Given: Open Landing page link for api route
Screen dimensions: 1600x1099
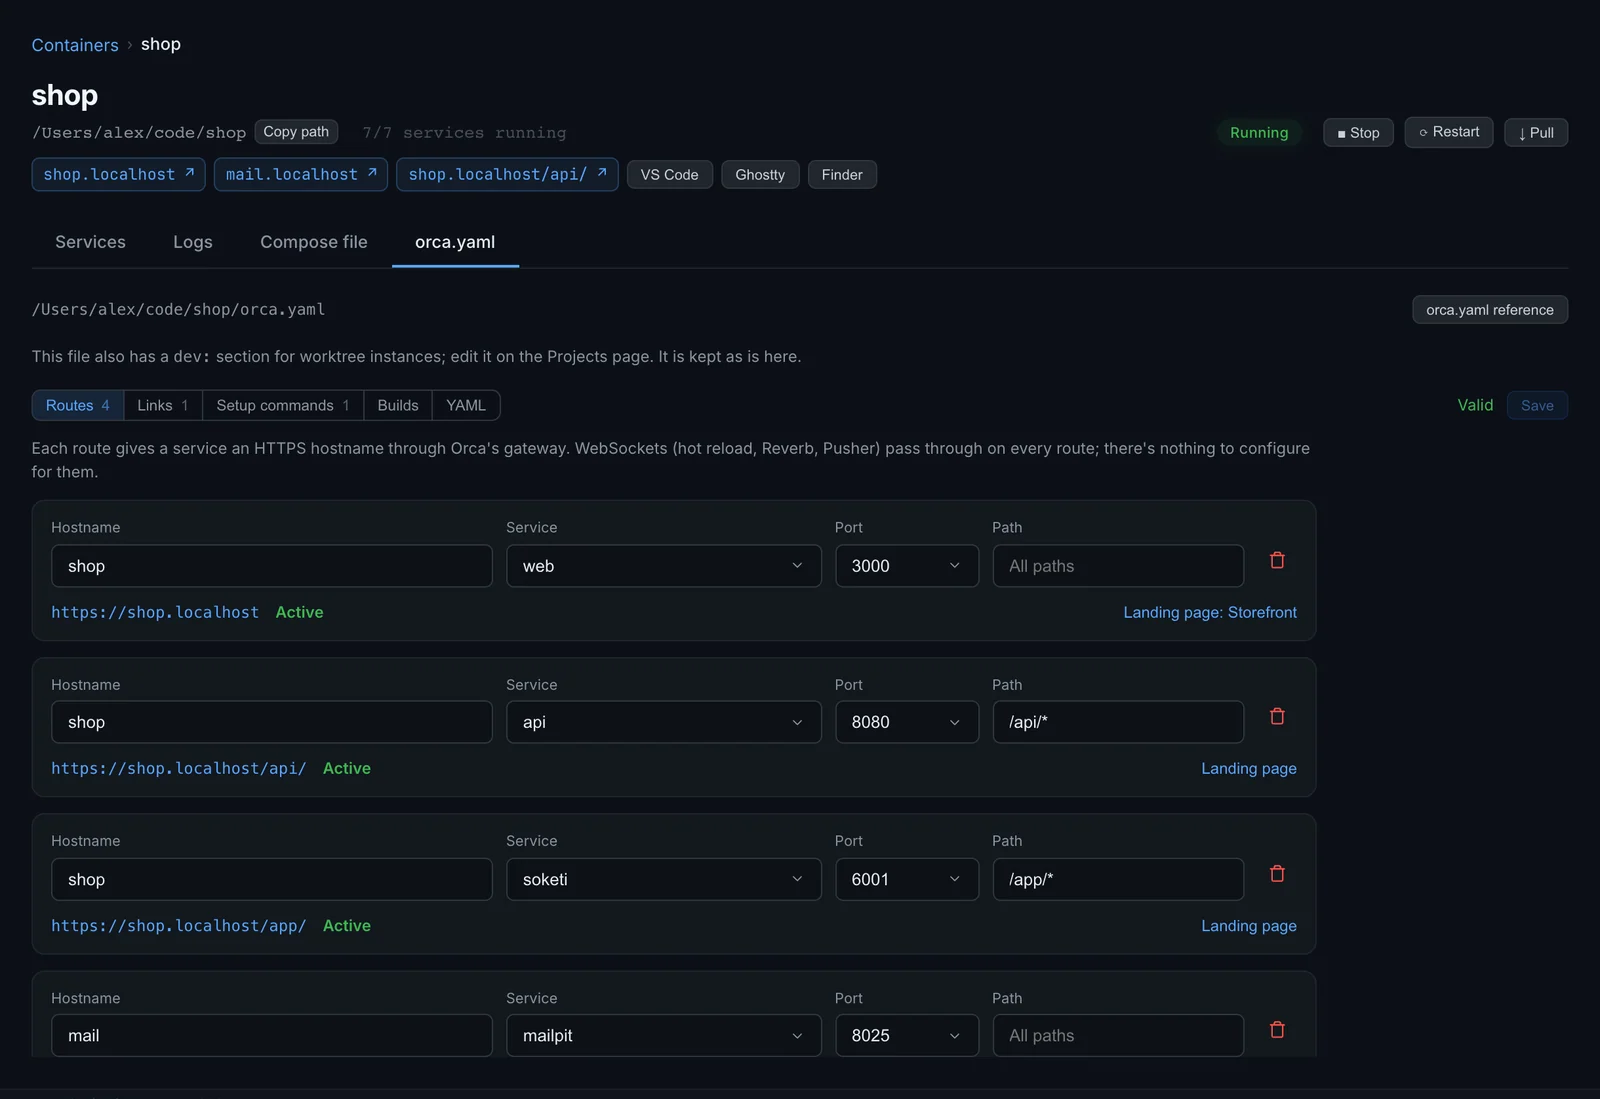Looking at the screenshot, I should click(x=1248, y=768).
